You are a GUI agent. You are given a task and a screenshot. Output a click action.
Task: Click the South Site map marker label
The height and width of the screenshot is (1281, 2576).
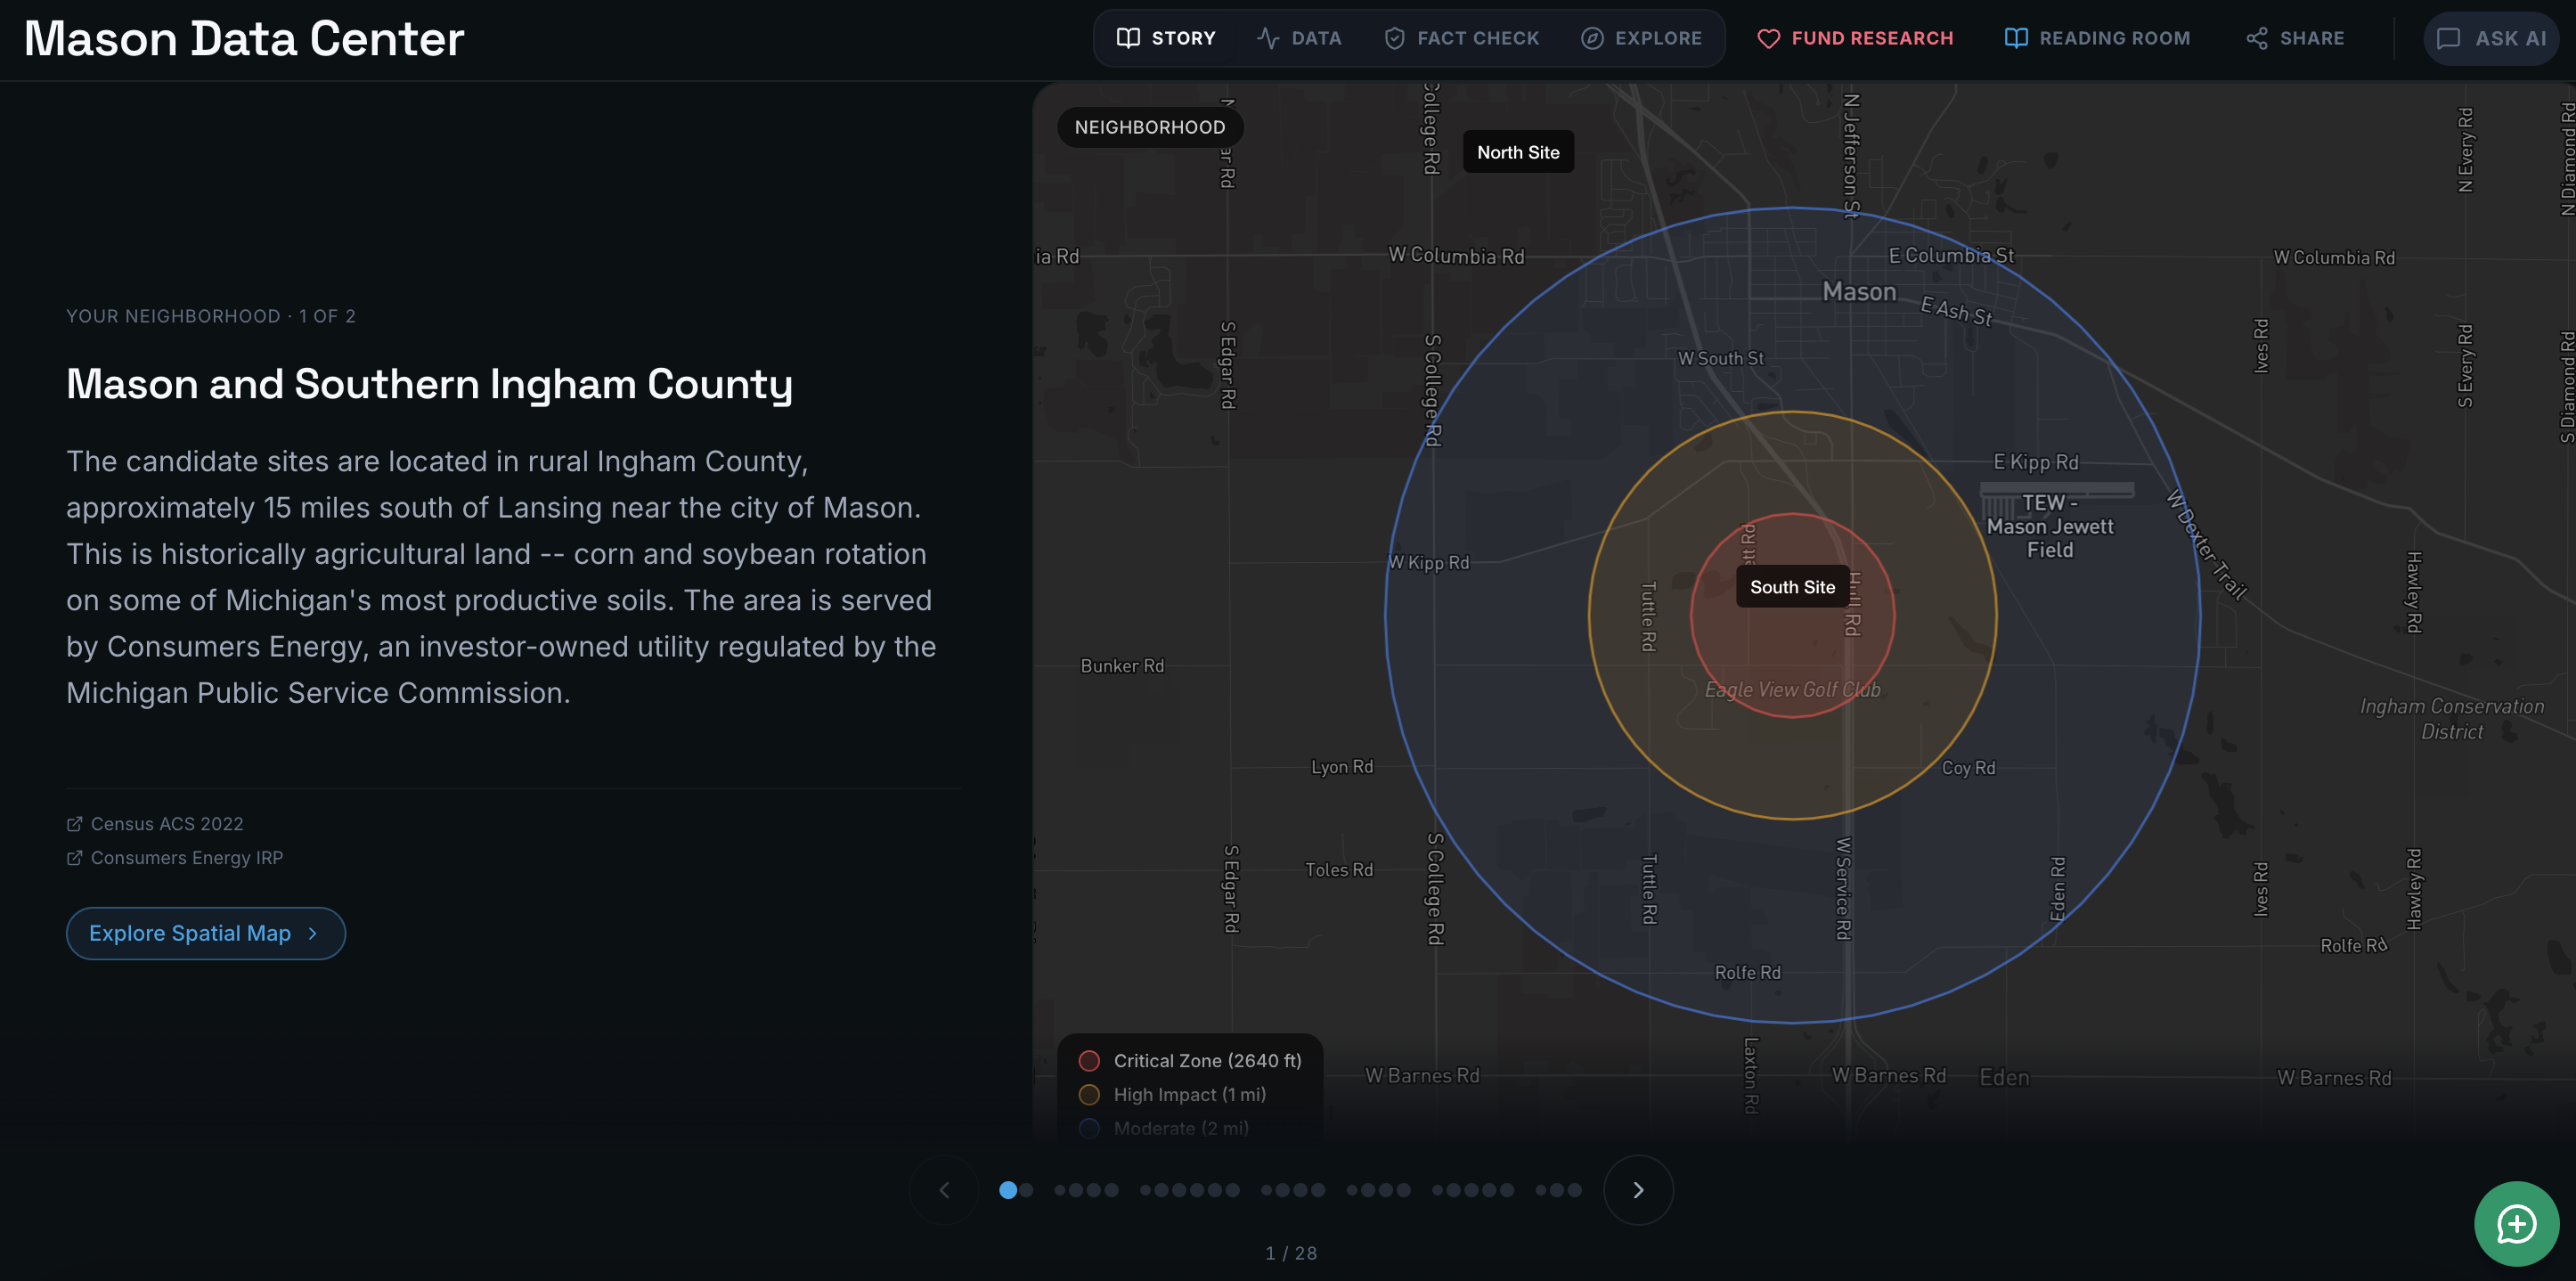[x=1793, y=587]
